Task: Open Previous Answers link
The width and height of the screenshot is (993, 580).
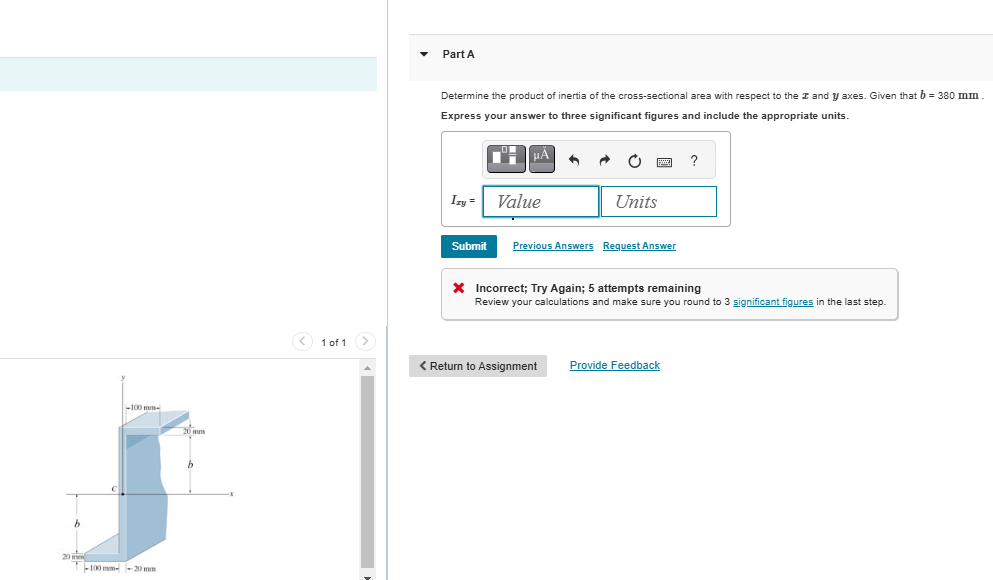Action: click(553, 246)
